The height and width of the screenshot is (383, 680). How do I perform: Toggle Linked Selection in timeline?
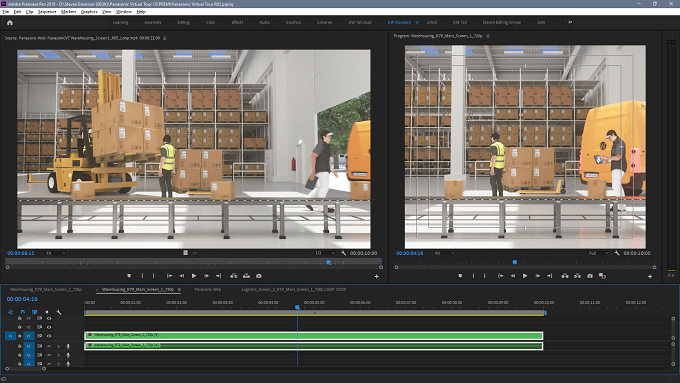(x=35, y=312)
